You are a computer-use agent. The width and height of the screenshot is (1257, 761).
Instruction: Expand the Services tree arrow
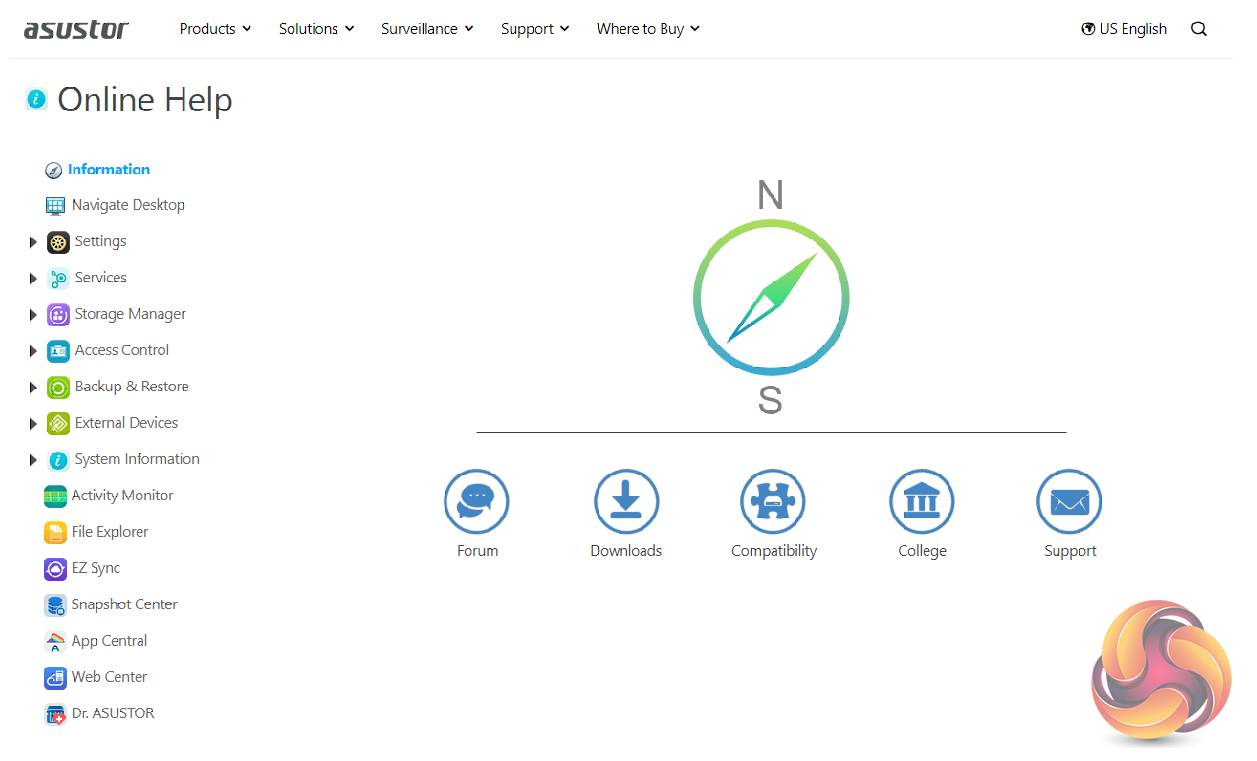click(x=33, y=278)
